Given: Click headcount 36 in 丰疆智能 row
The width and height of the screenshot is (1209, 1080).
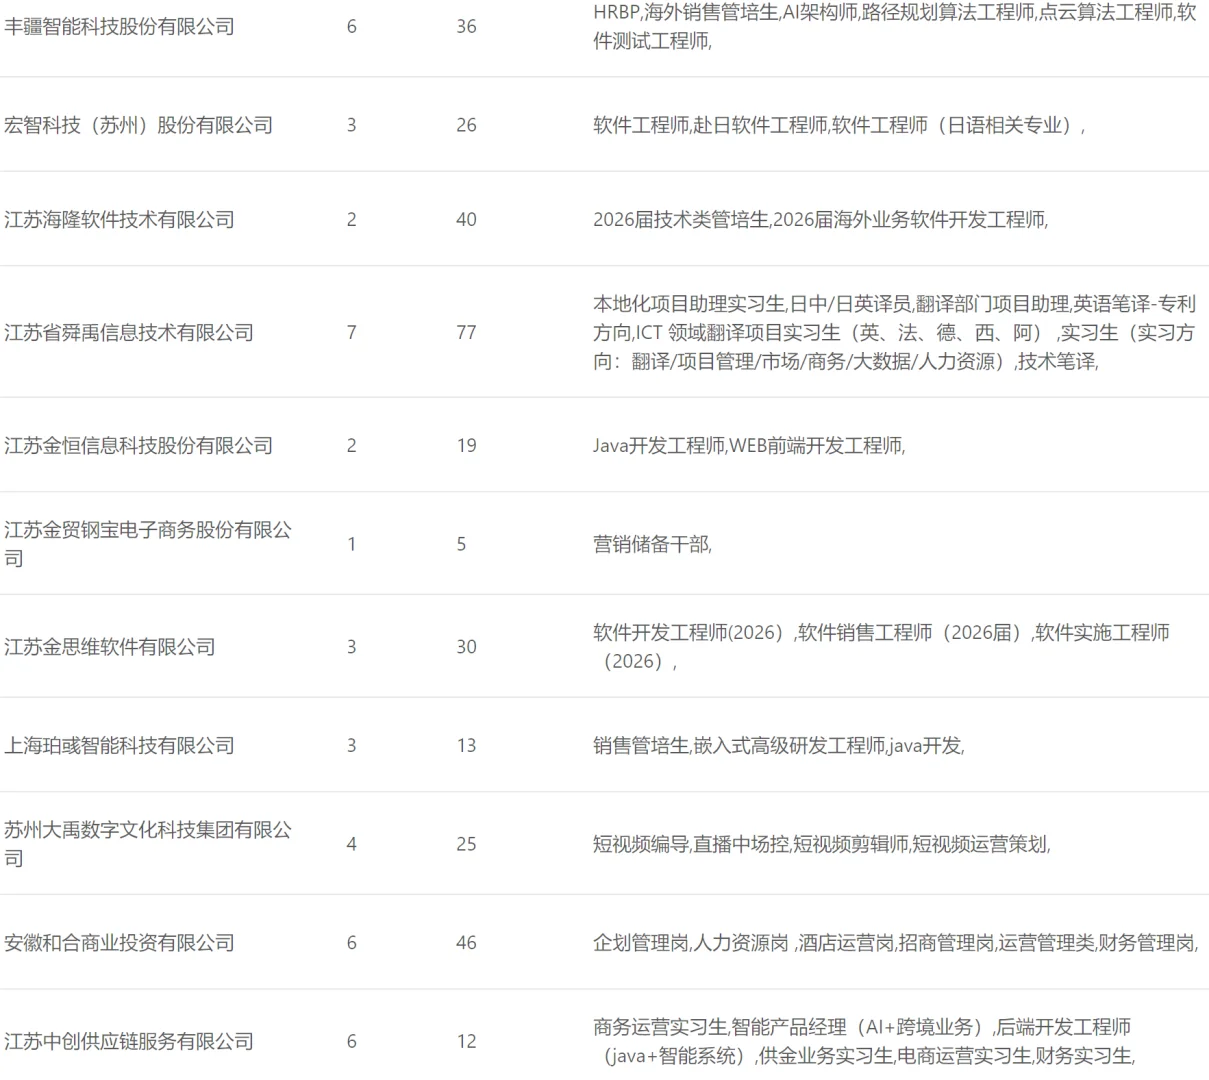Looking at the screenshot, I should click(466, 27).
